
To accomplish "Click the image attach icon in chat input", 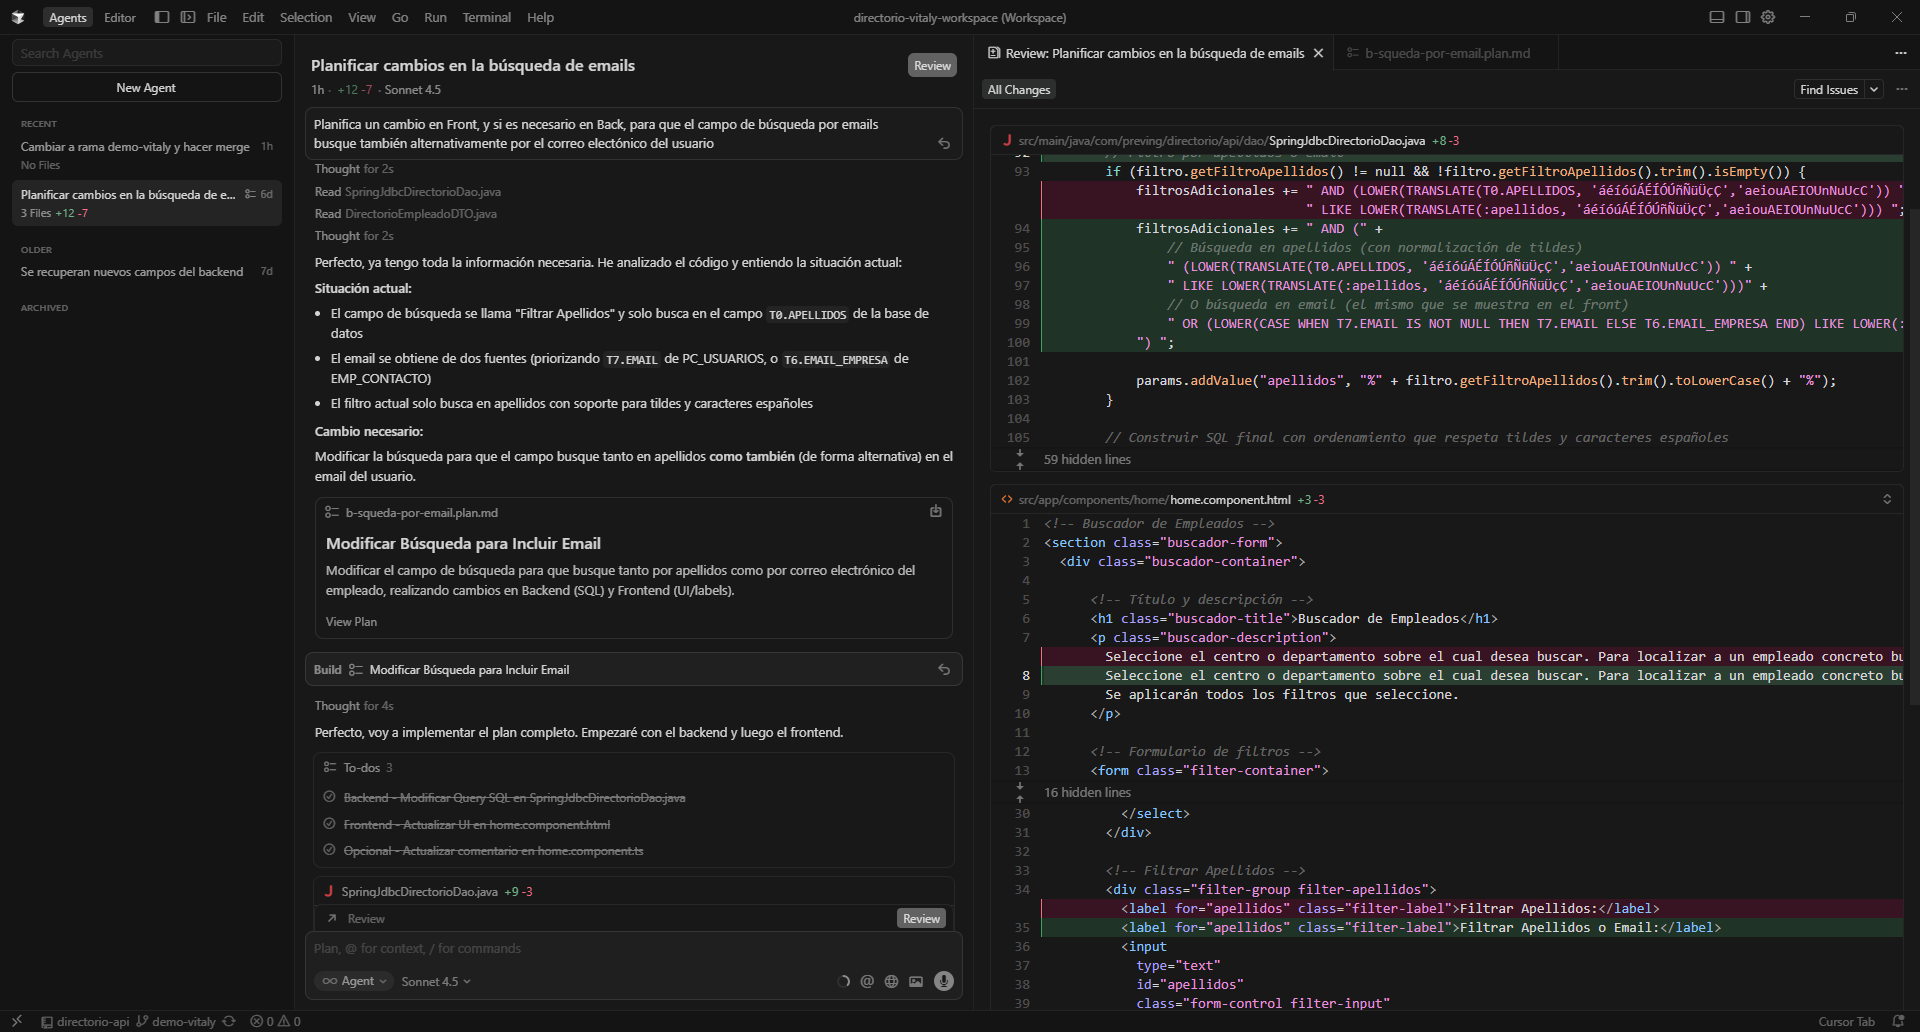I will point(916,981).
